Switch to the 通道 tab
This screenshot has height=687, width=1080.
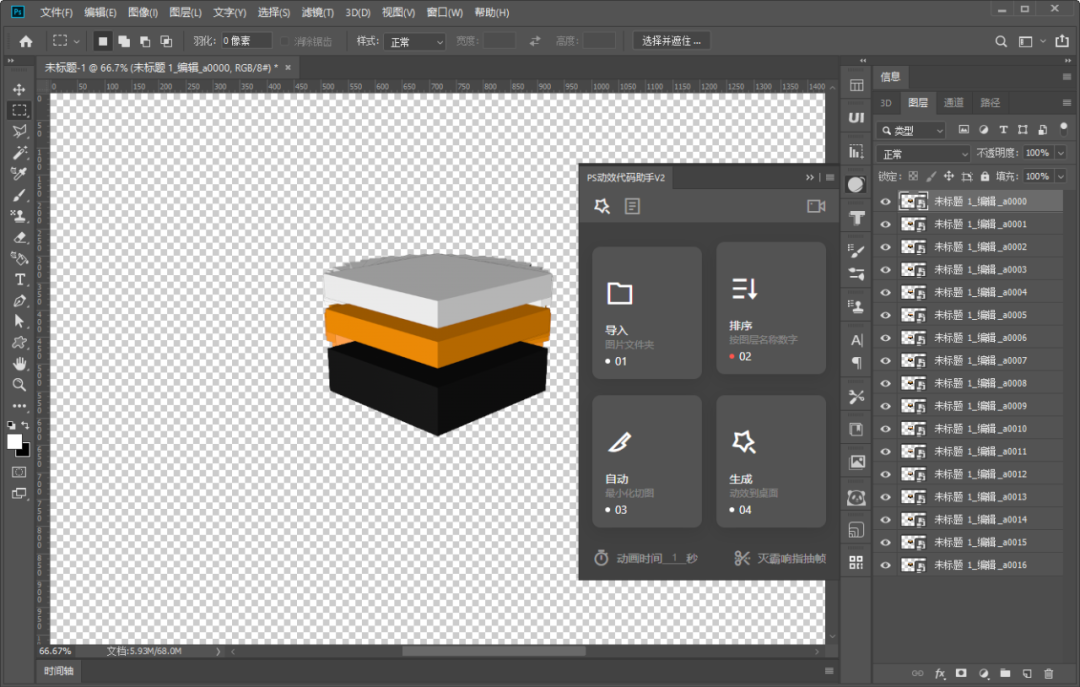[x=954, y=103]
